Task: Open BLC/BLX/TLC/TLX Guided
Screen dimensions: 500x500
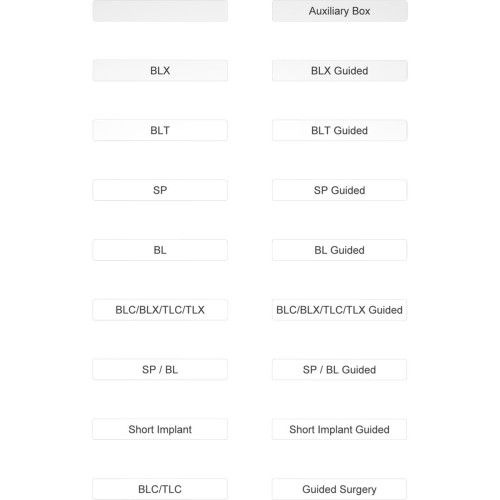Action: (x=339, y=310)
